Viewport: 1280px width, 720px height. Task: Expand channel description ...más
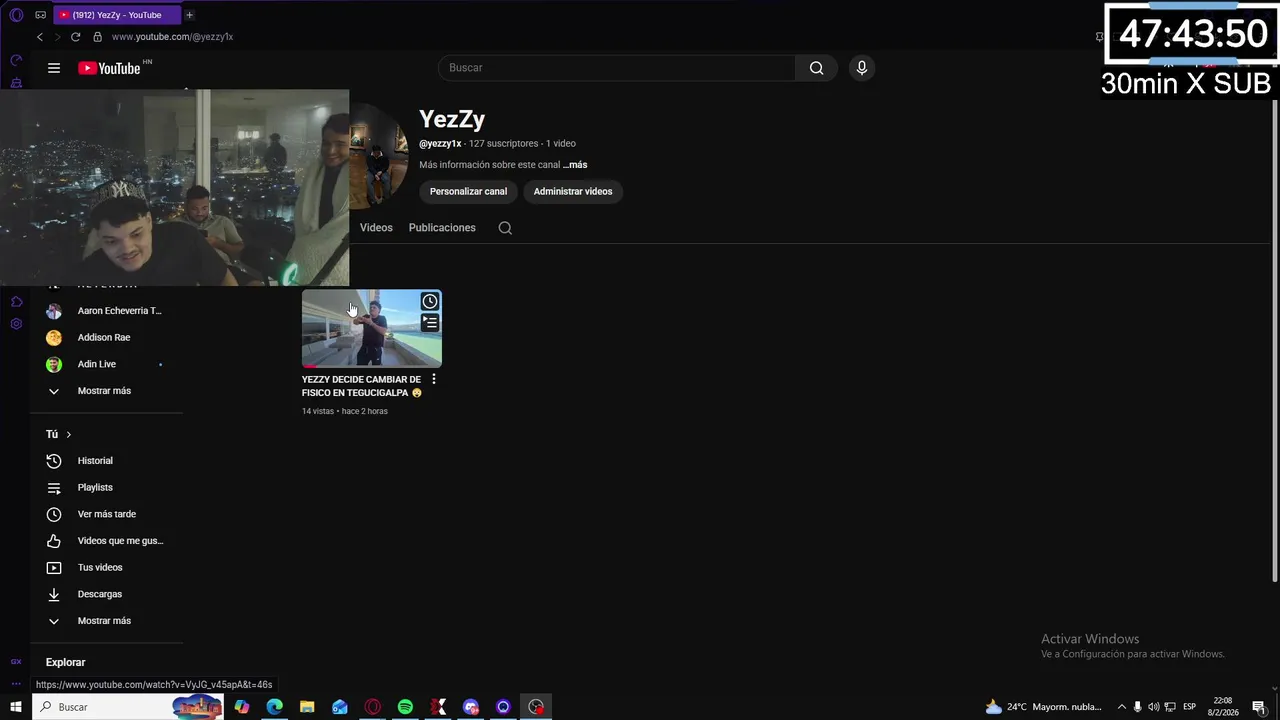pyautogui.click(x=575, y=165)
